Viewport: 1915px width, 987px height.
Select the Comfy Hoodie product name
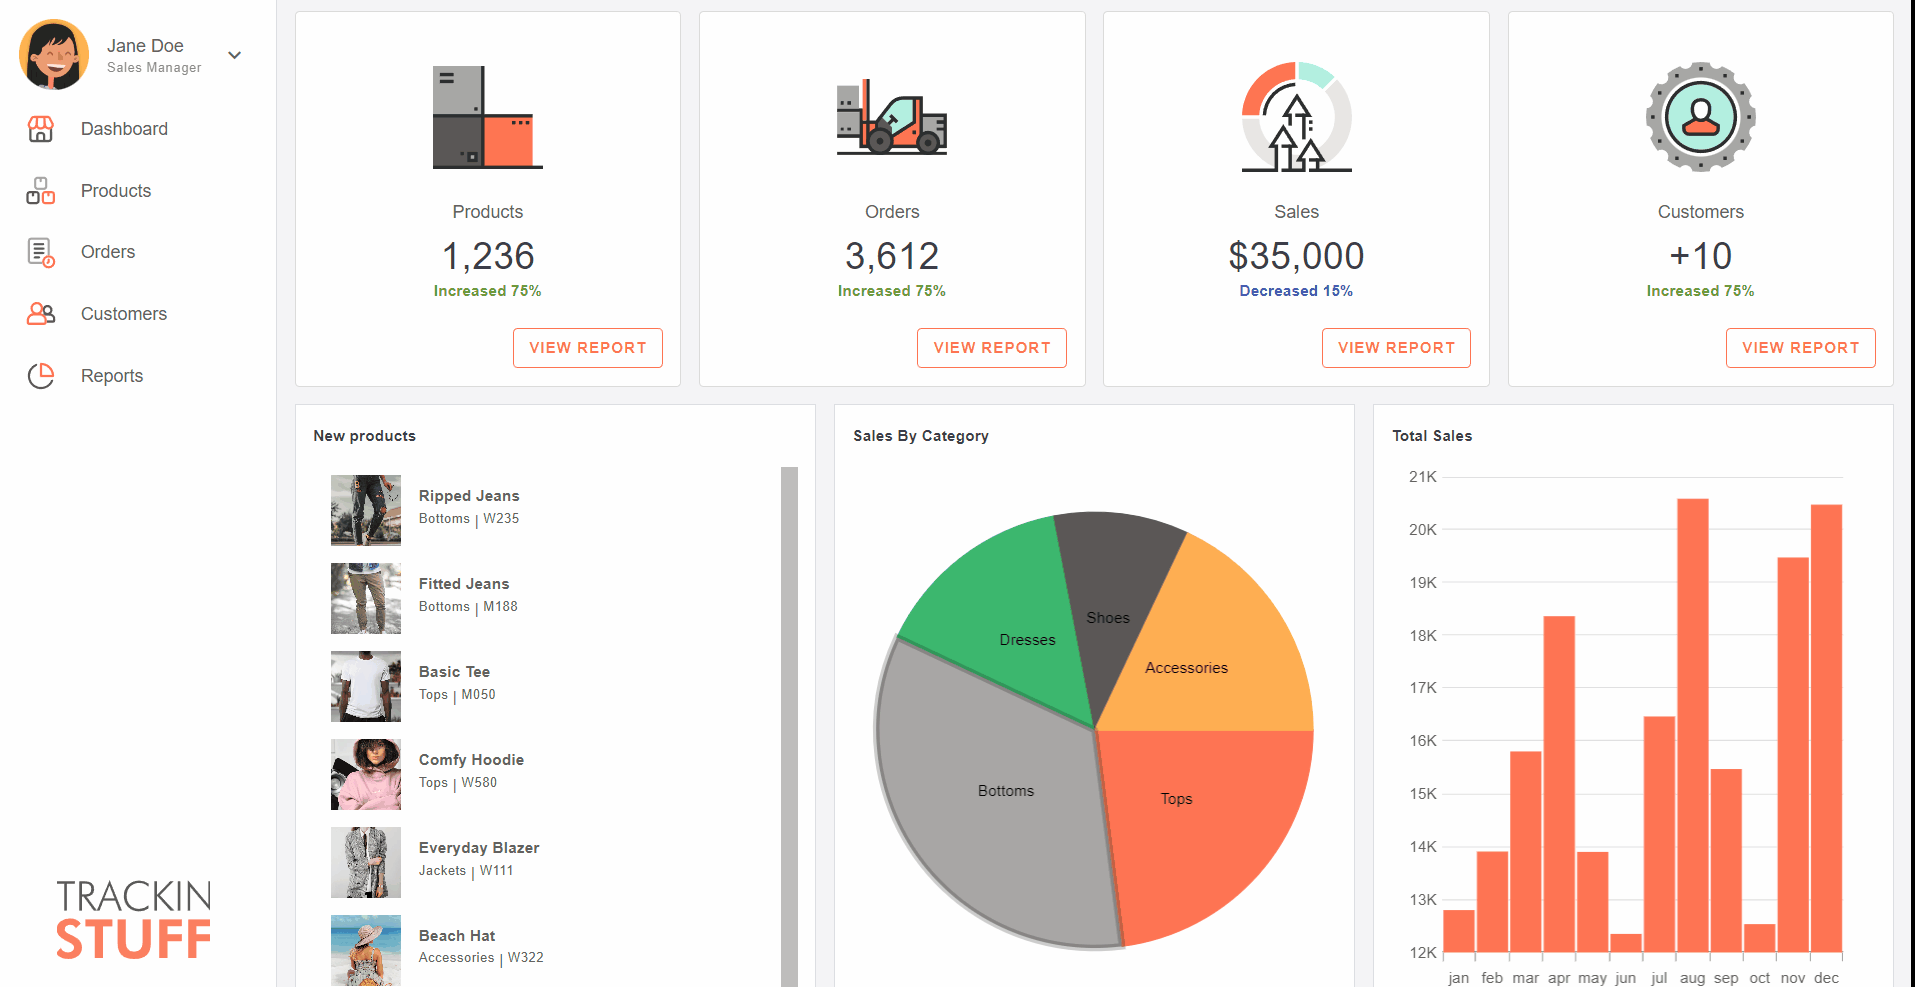[471, 760]
